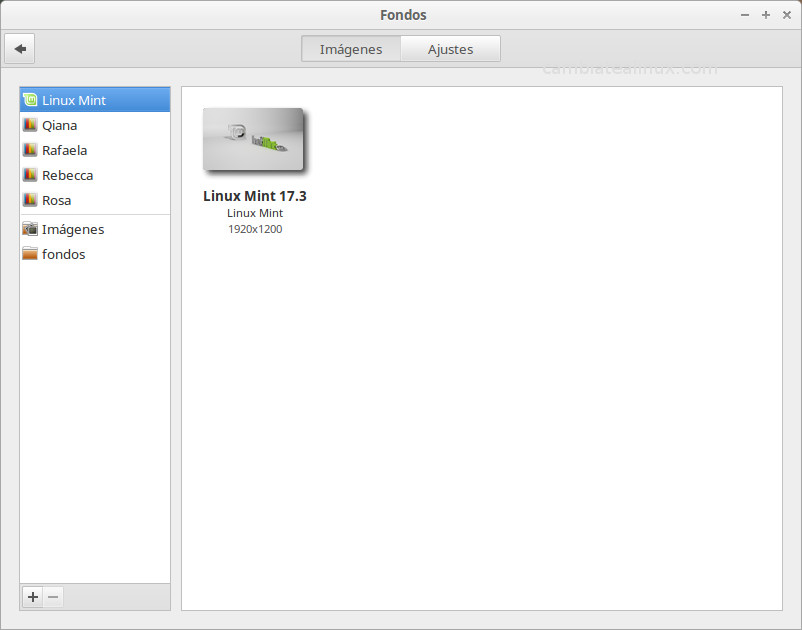Minimize the Fondos window
Screen dimensions: 802x630
(x=745, y=15)
